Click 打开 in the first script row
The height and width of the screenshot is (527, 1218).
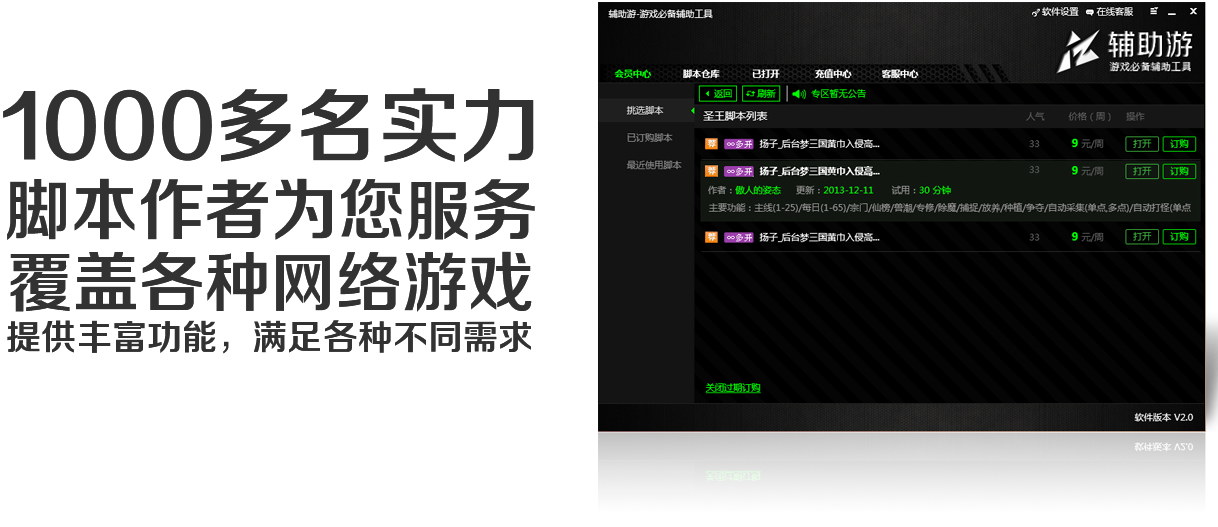(1141, 144)
